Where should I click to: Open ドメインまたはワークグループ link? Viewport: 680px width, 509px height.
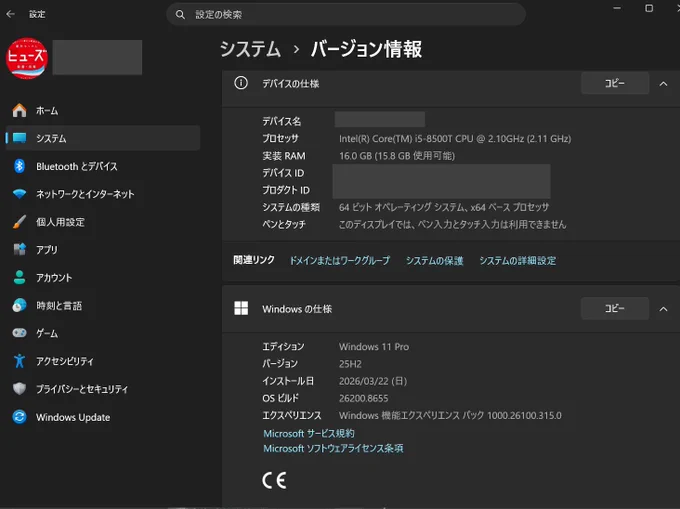(x=340, y=260)
